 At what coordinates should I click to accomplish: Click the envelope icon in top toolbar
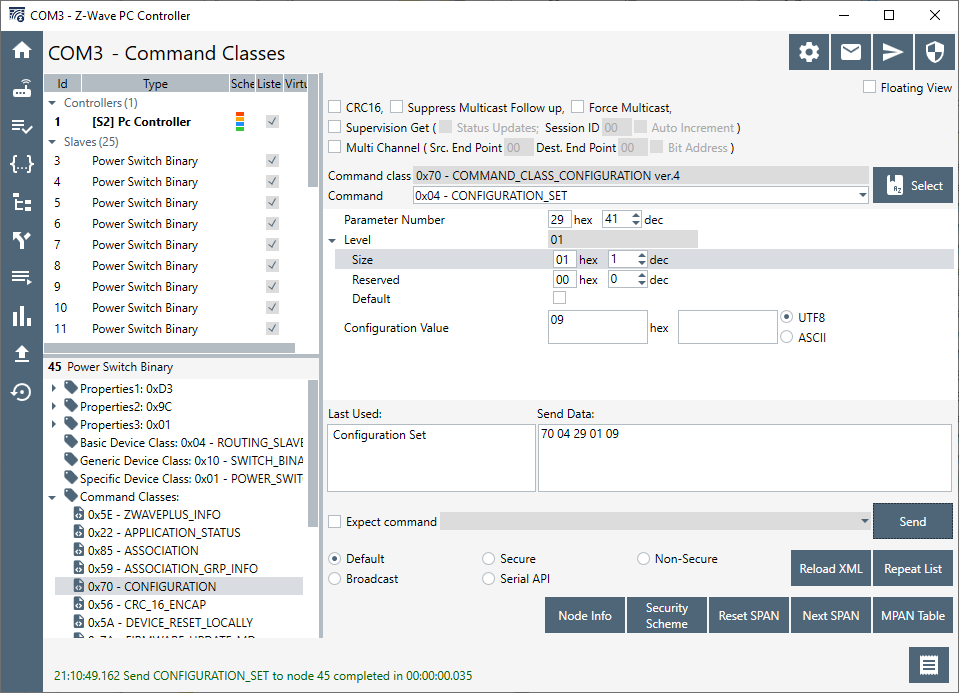(x=851, y=53)
